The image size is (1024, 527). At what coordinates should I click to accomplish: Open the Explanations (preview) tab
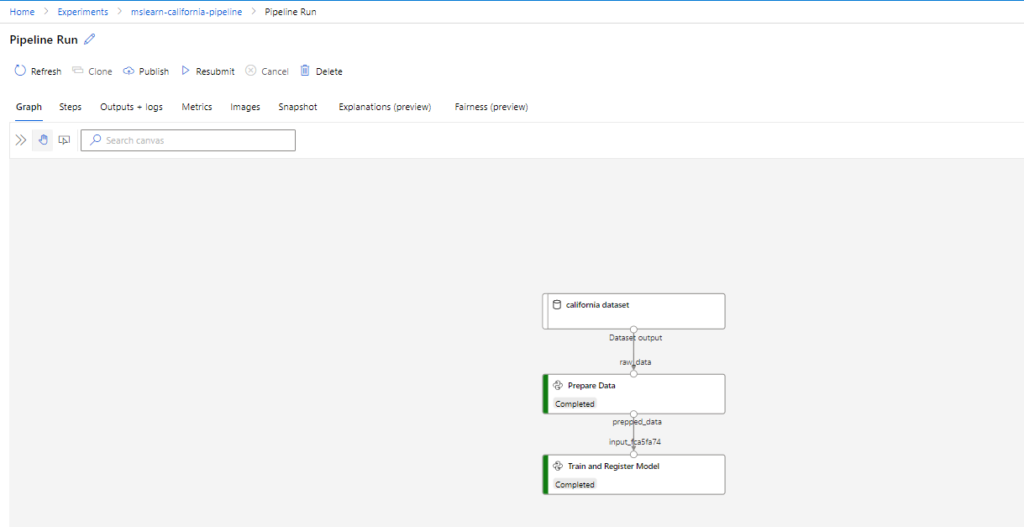click(385, 107)
